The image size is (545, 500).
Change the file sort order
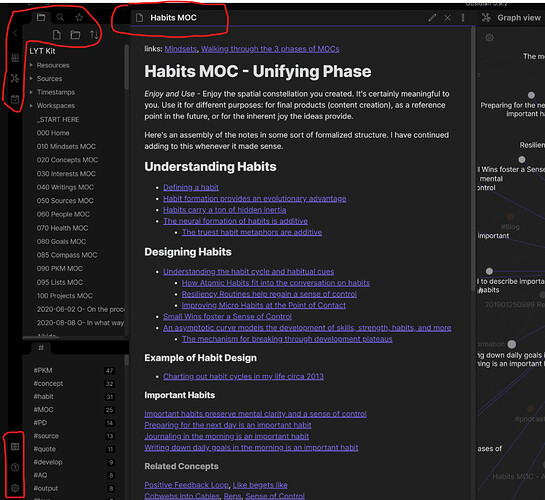point(94,35)
